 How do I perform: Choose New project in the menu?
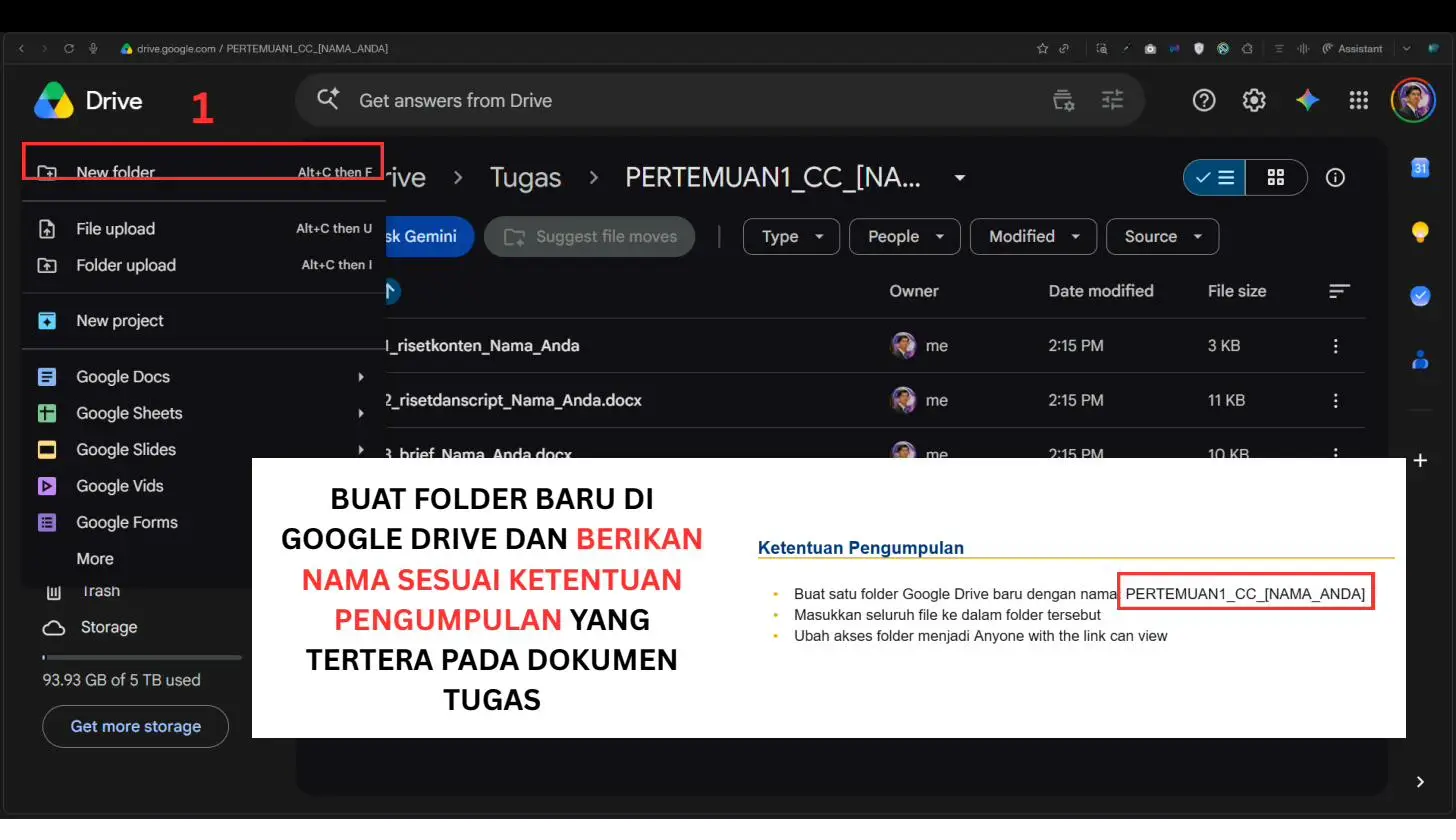click(203, 321)
